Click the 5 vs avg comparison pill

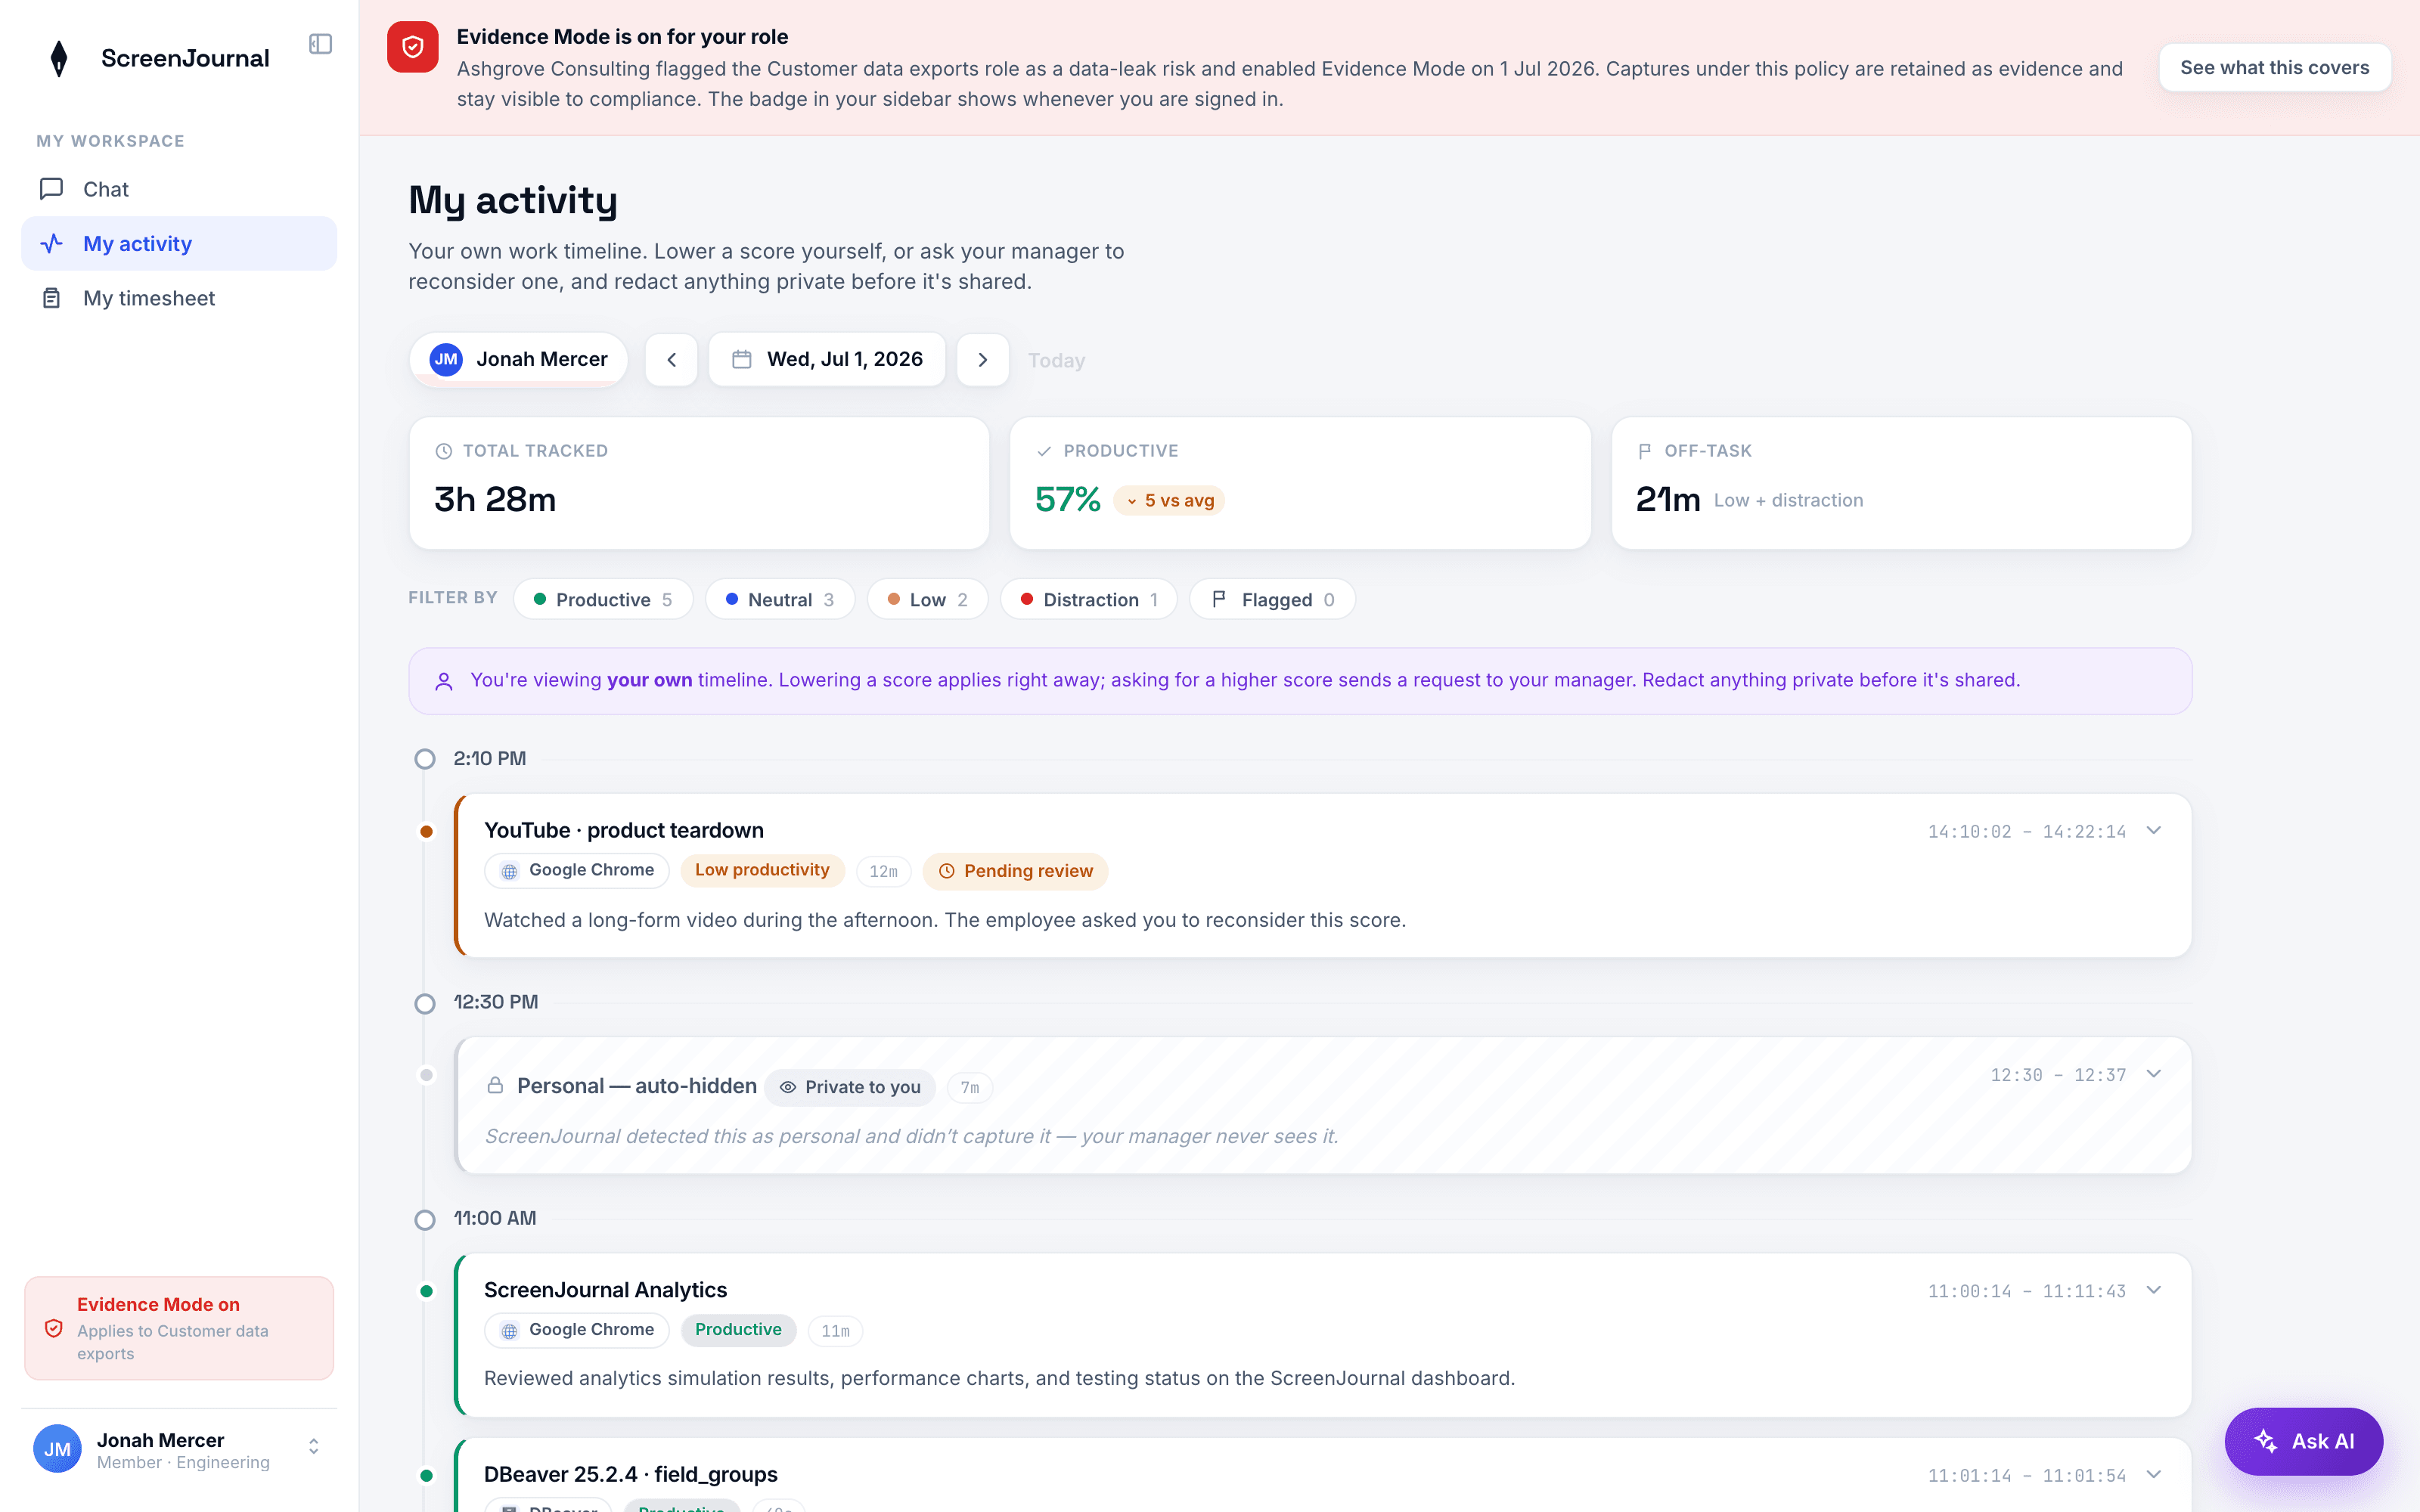point(1169,500)
